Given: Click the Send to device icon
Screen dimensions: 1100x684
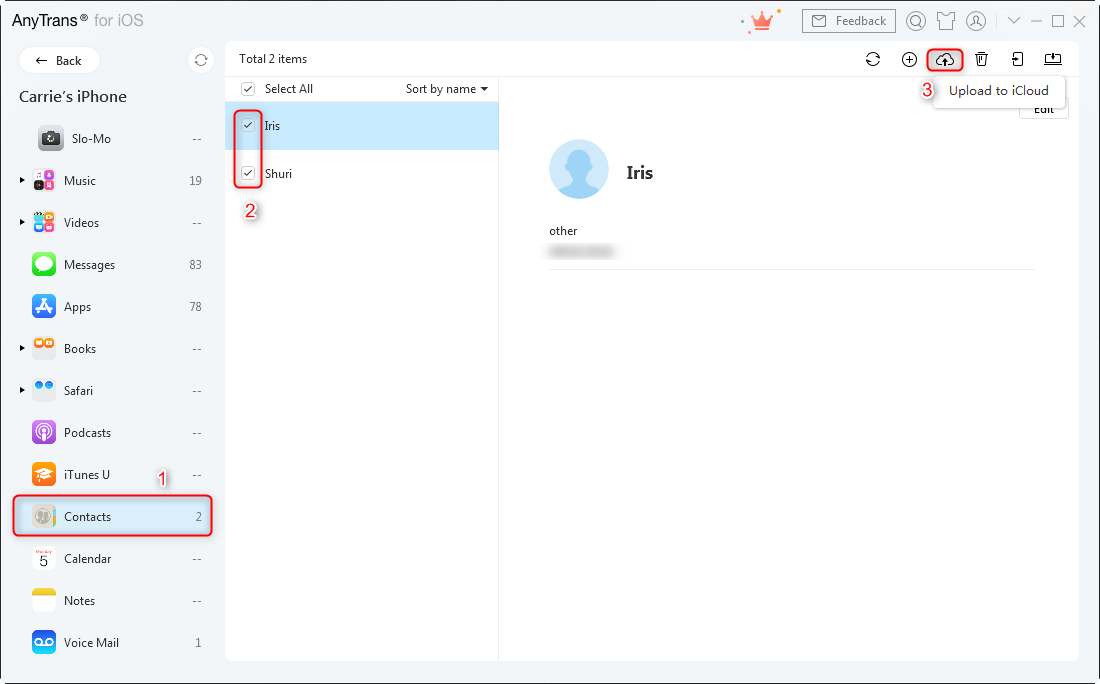Looking at the screenshot, I should (x=1017, y=60).
